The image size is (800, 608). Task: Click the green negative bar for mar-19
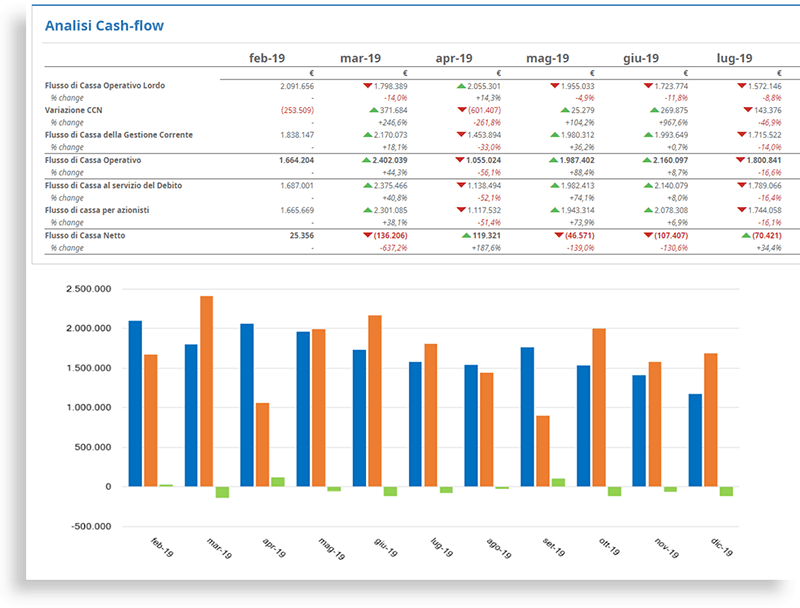(x=222, y=492)
